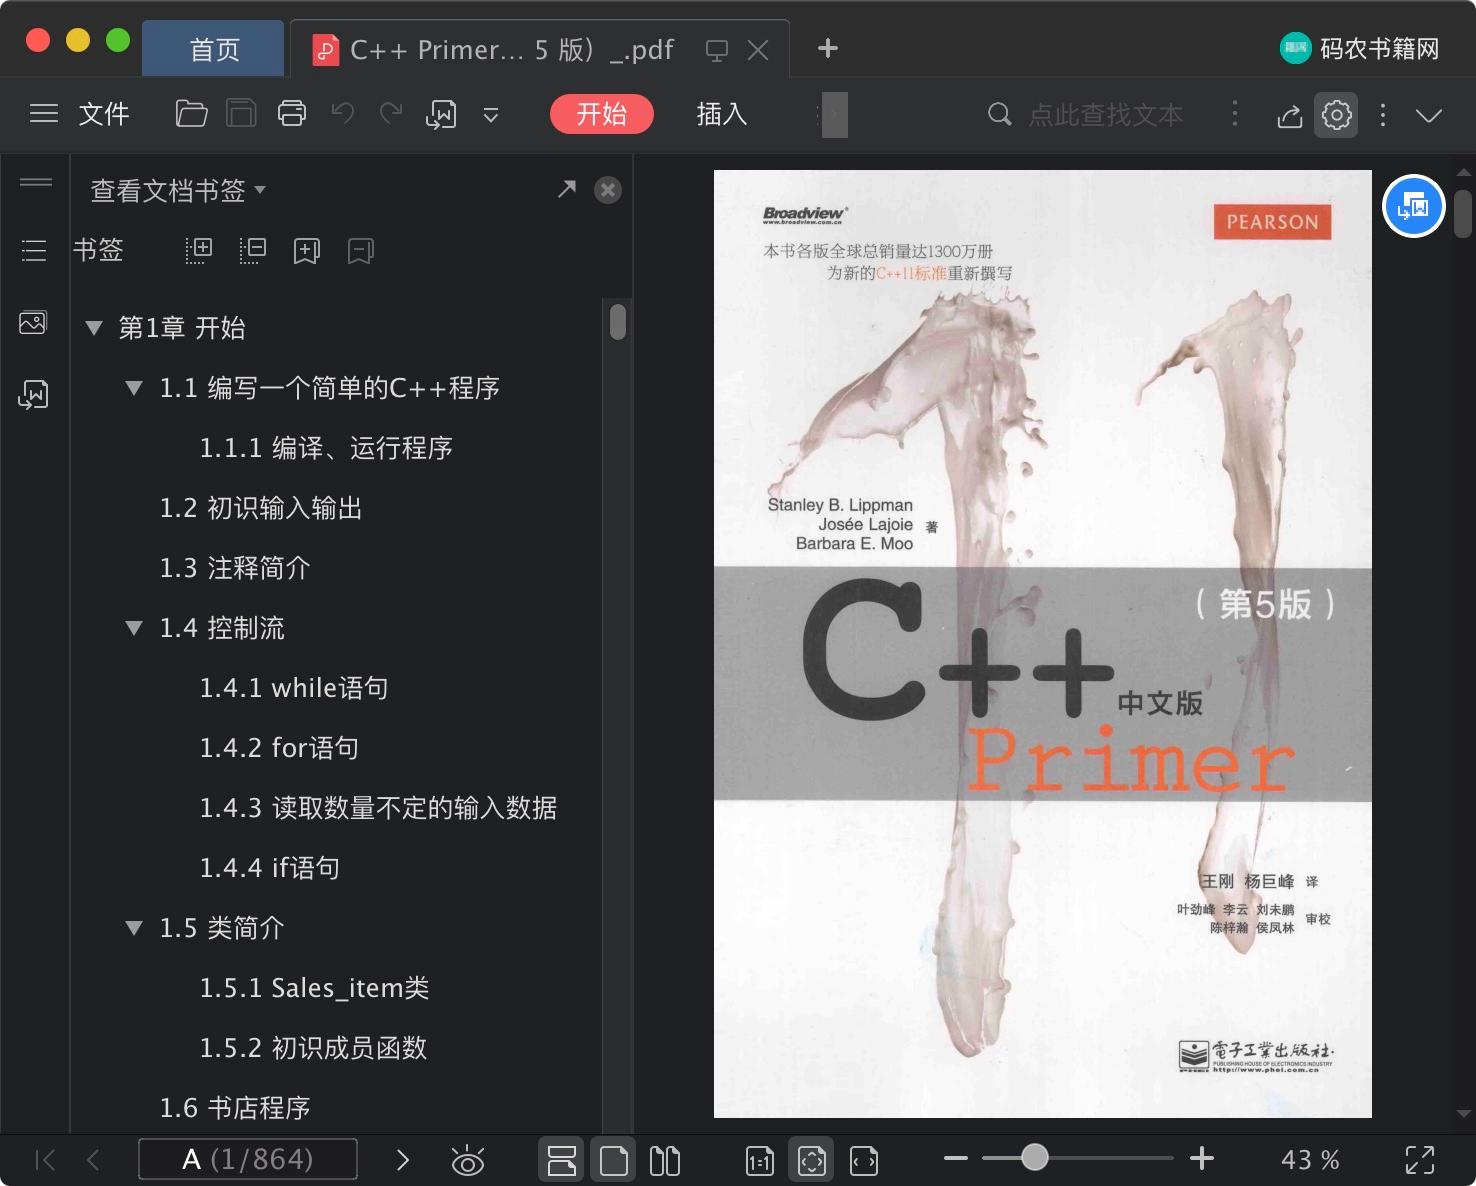
Task: Open the settings gear icon
Action: point(1337,115)
